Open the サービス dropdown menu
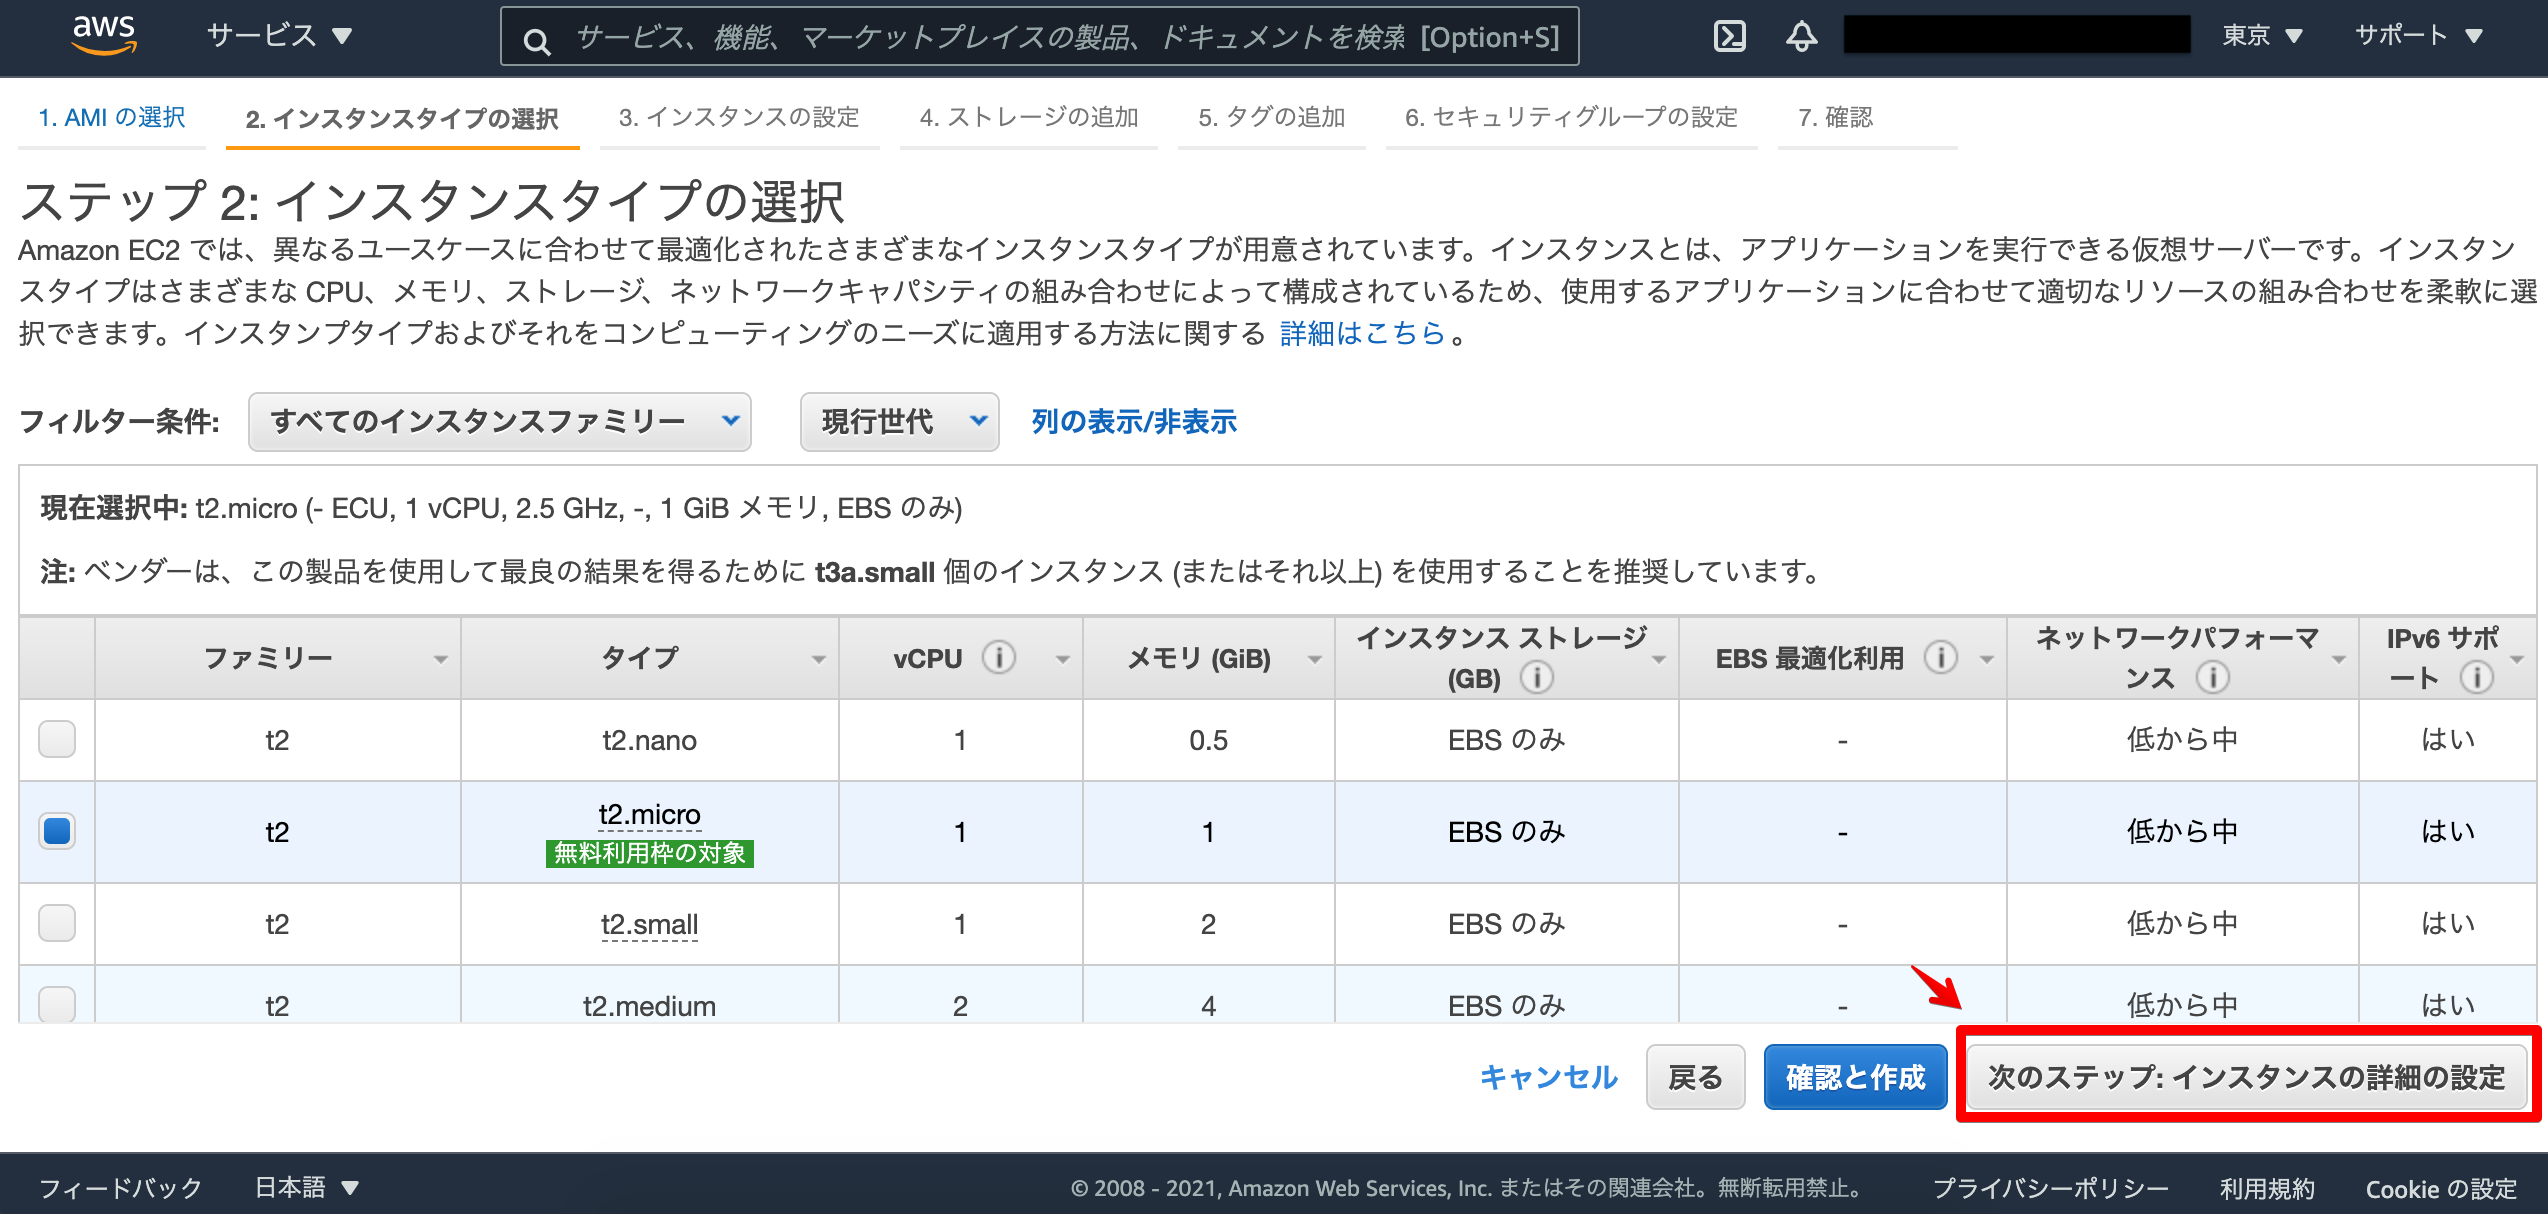Viewport: 2548px width, 1214px height. point(279,36)
